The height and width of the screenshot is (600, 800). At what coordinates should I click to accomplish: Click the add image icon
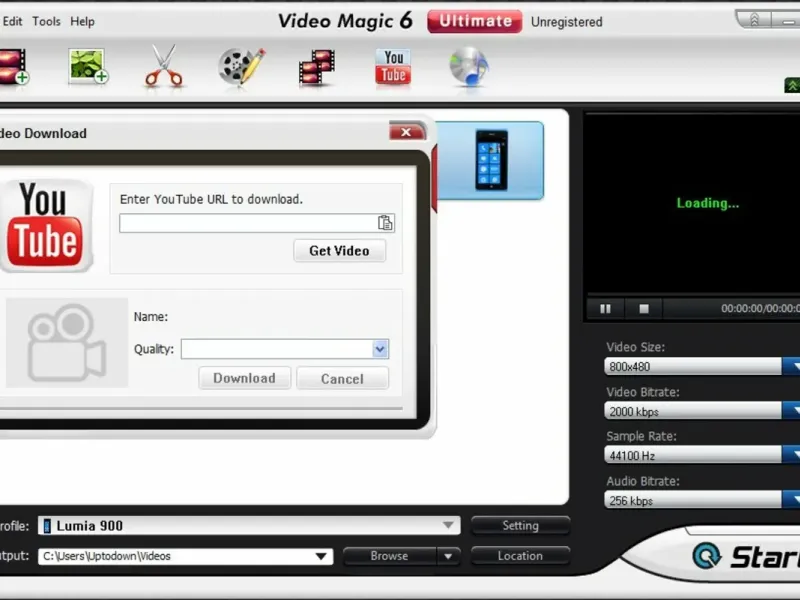[88, 66]
